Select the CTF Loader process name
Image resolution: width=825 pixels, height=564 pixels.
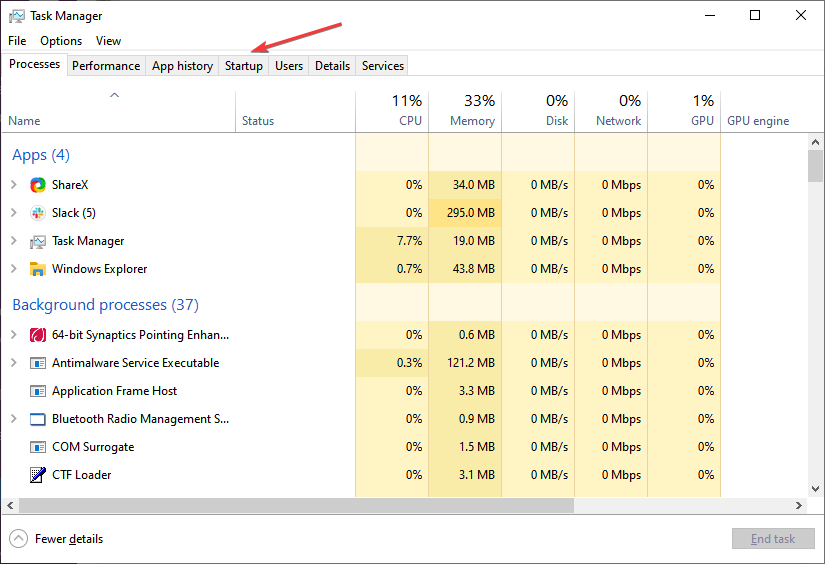click(82, 475)
